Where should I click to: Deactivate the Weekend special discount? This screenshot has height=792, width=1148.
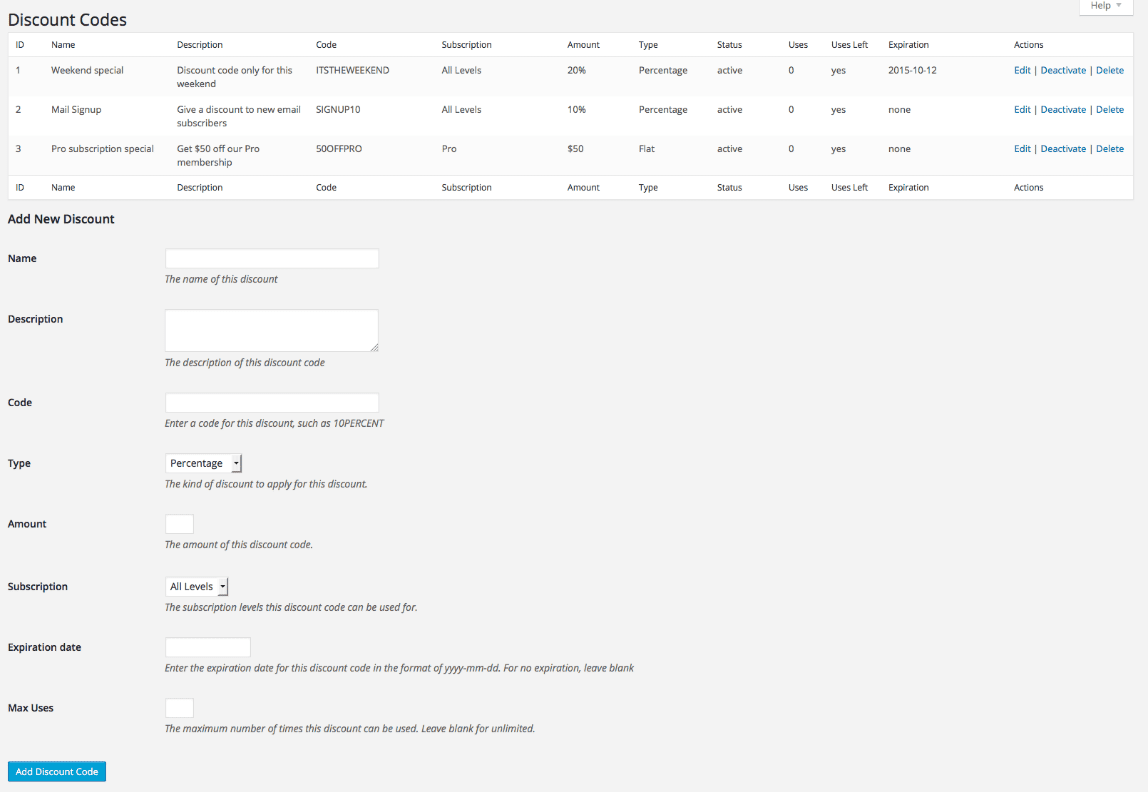tap(1063, 70)
